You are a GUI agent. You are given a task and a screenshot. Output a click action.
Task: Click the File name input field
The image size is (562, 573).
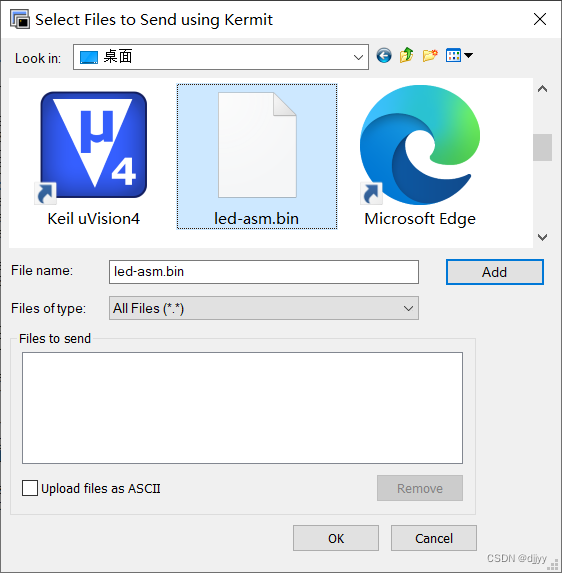tap(263, 272)
